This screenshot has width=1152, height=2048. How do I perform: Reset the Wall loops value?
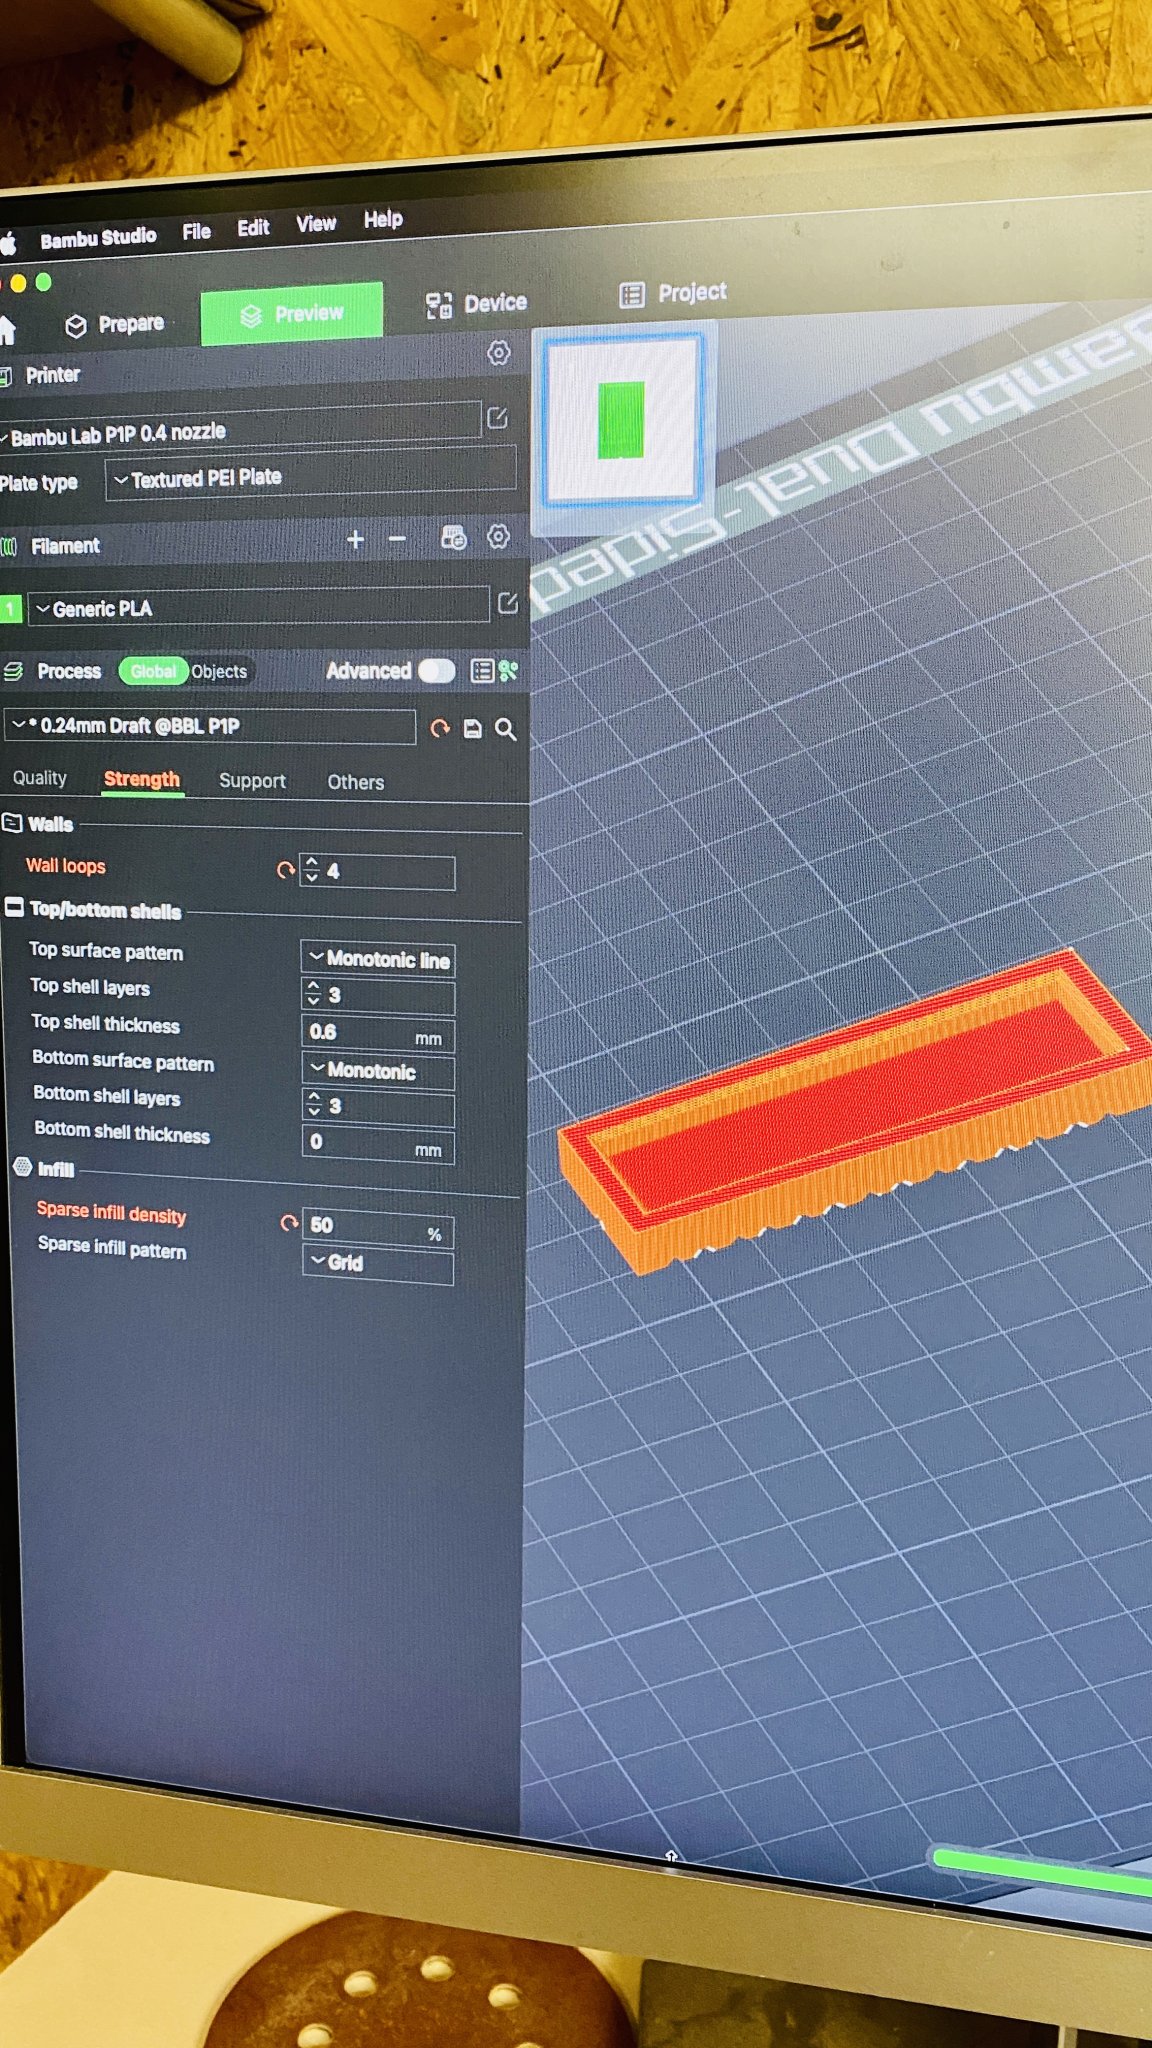click(x=286, y=870)
